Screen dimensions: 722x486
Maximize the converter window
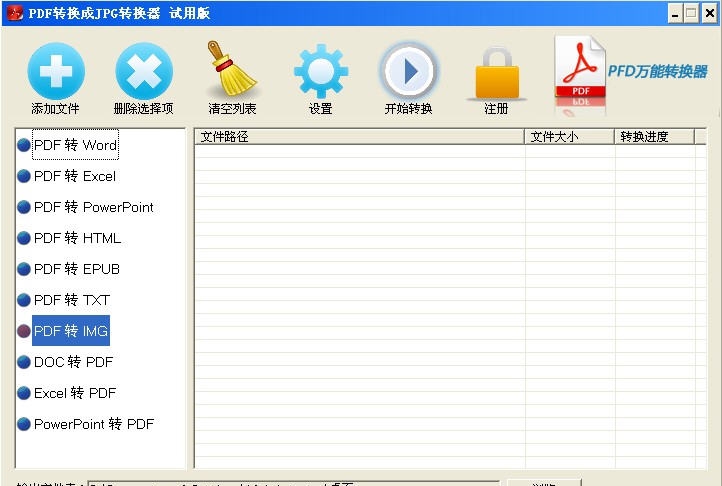click(x=691, y=13)
